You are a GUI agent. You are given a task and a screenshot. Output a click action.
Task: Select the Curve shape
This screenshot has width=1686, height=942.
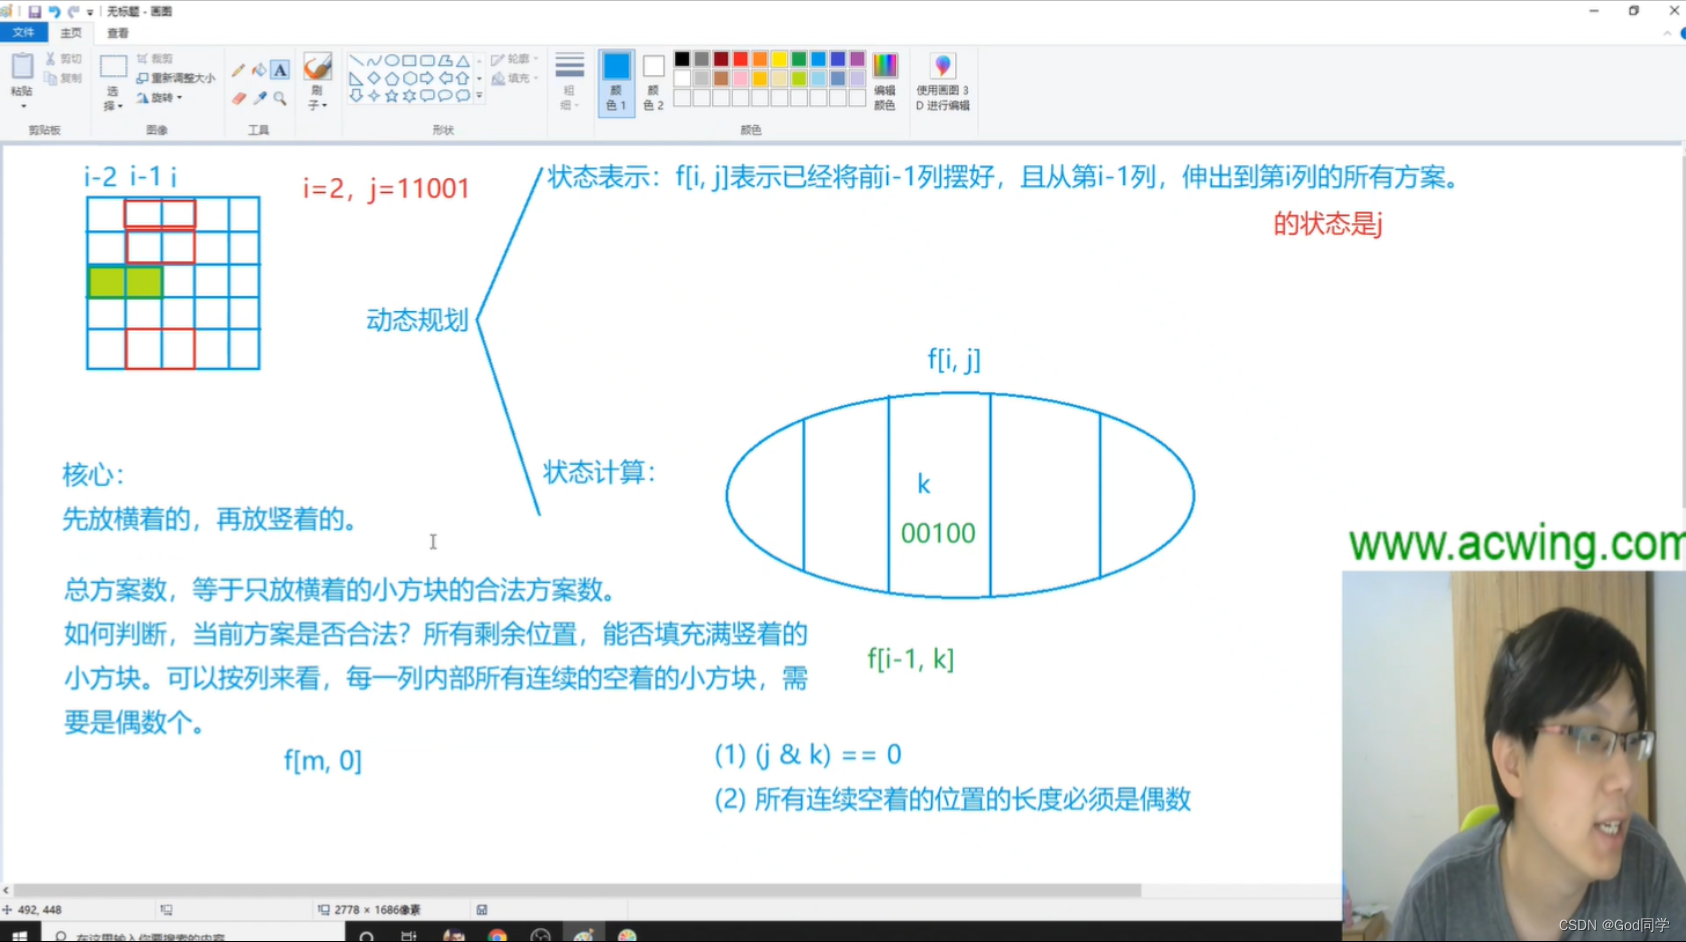pyautogui.click(x=374, y=60)
